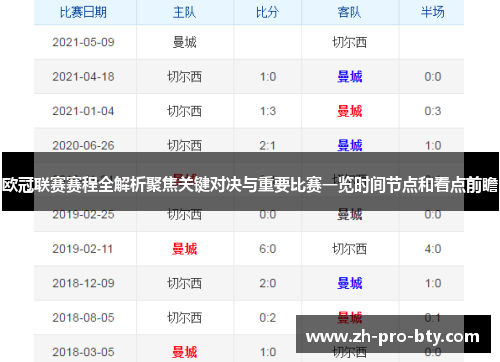
Task: Open red 曼城 link in 2018-03-05 row
Action: (184, 352)
